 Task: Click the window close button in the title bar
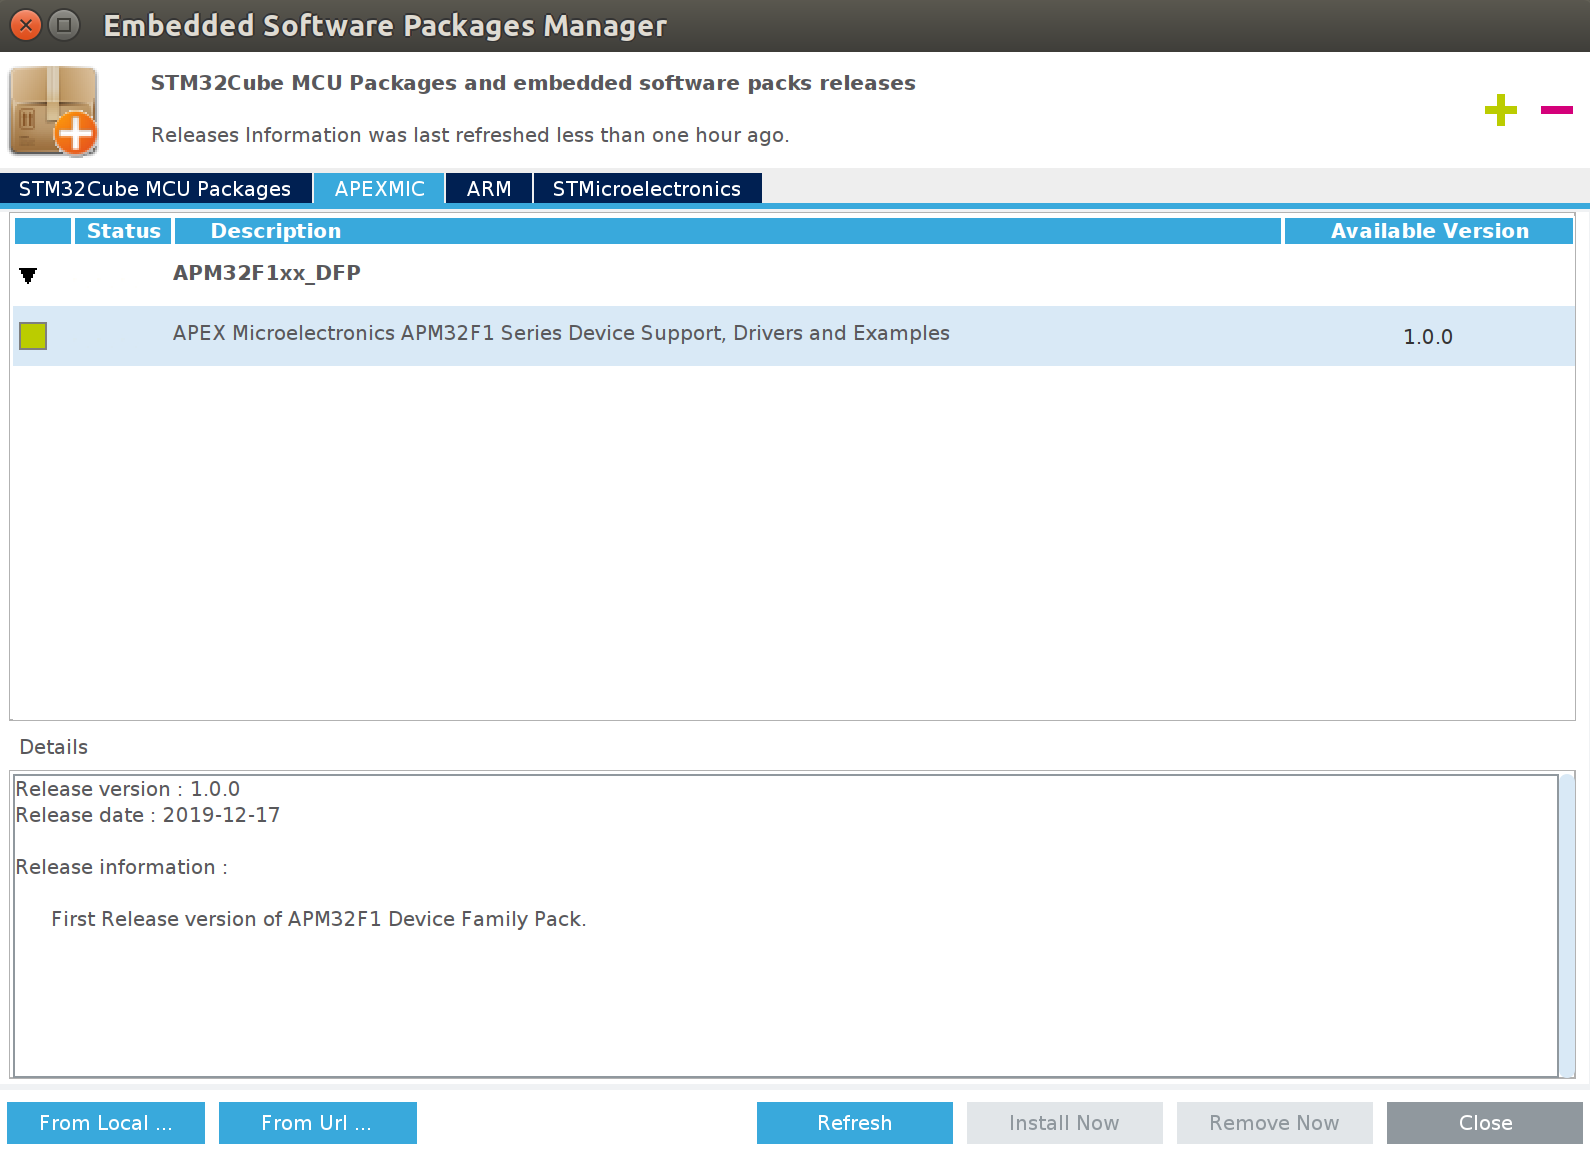[26, 25]
